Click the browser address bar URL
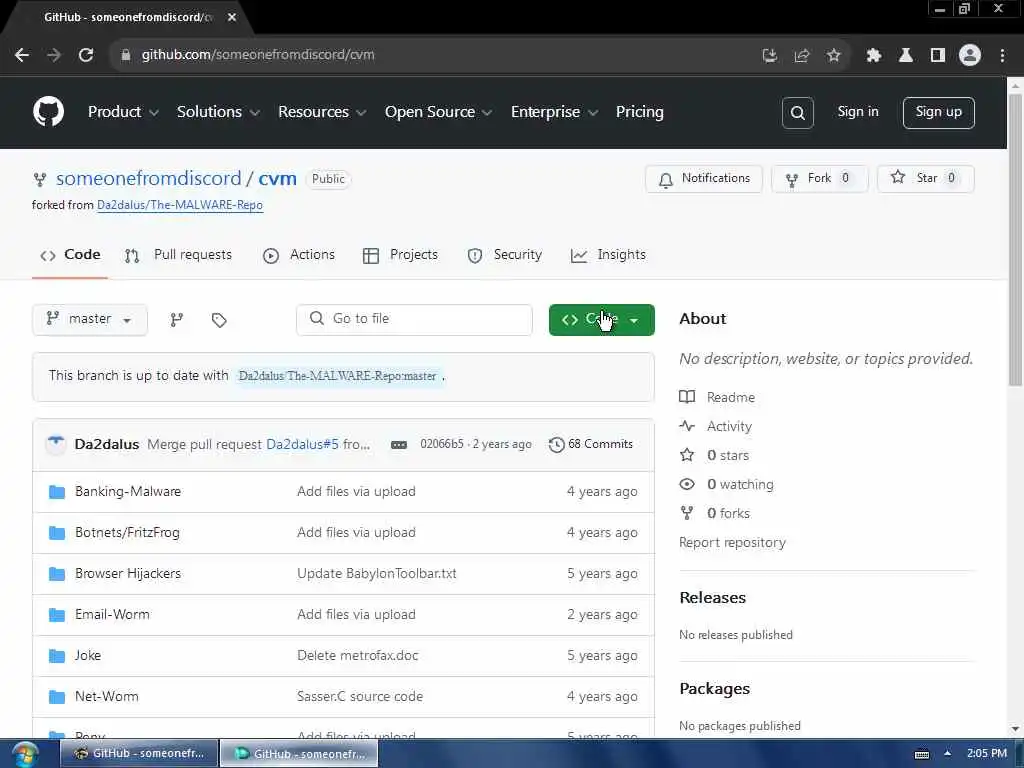Viewport: 1024px width, 768px height. [x=258, y=55]
